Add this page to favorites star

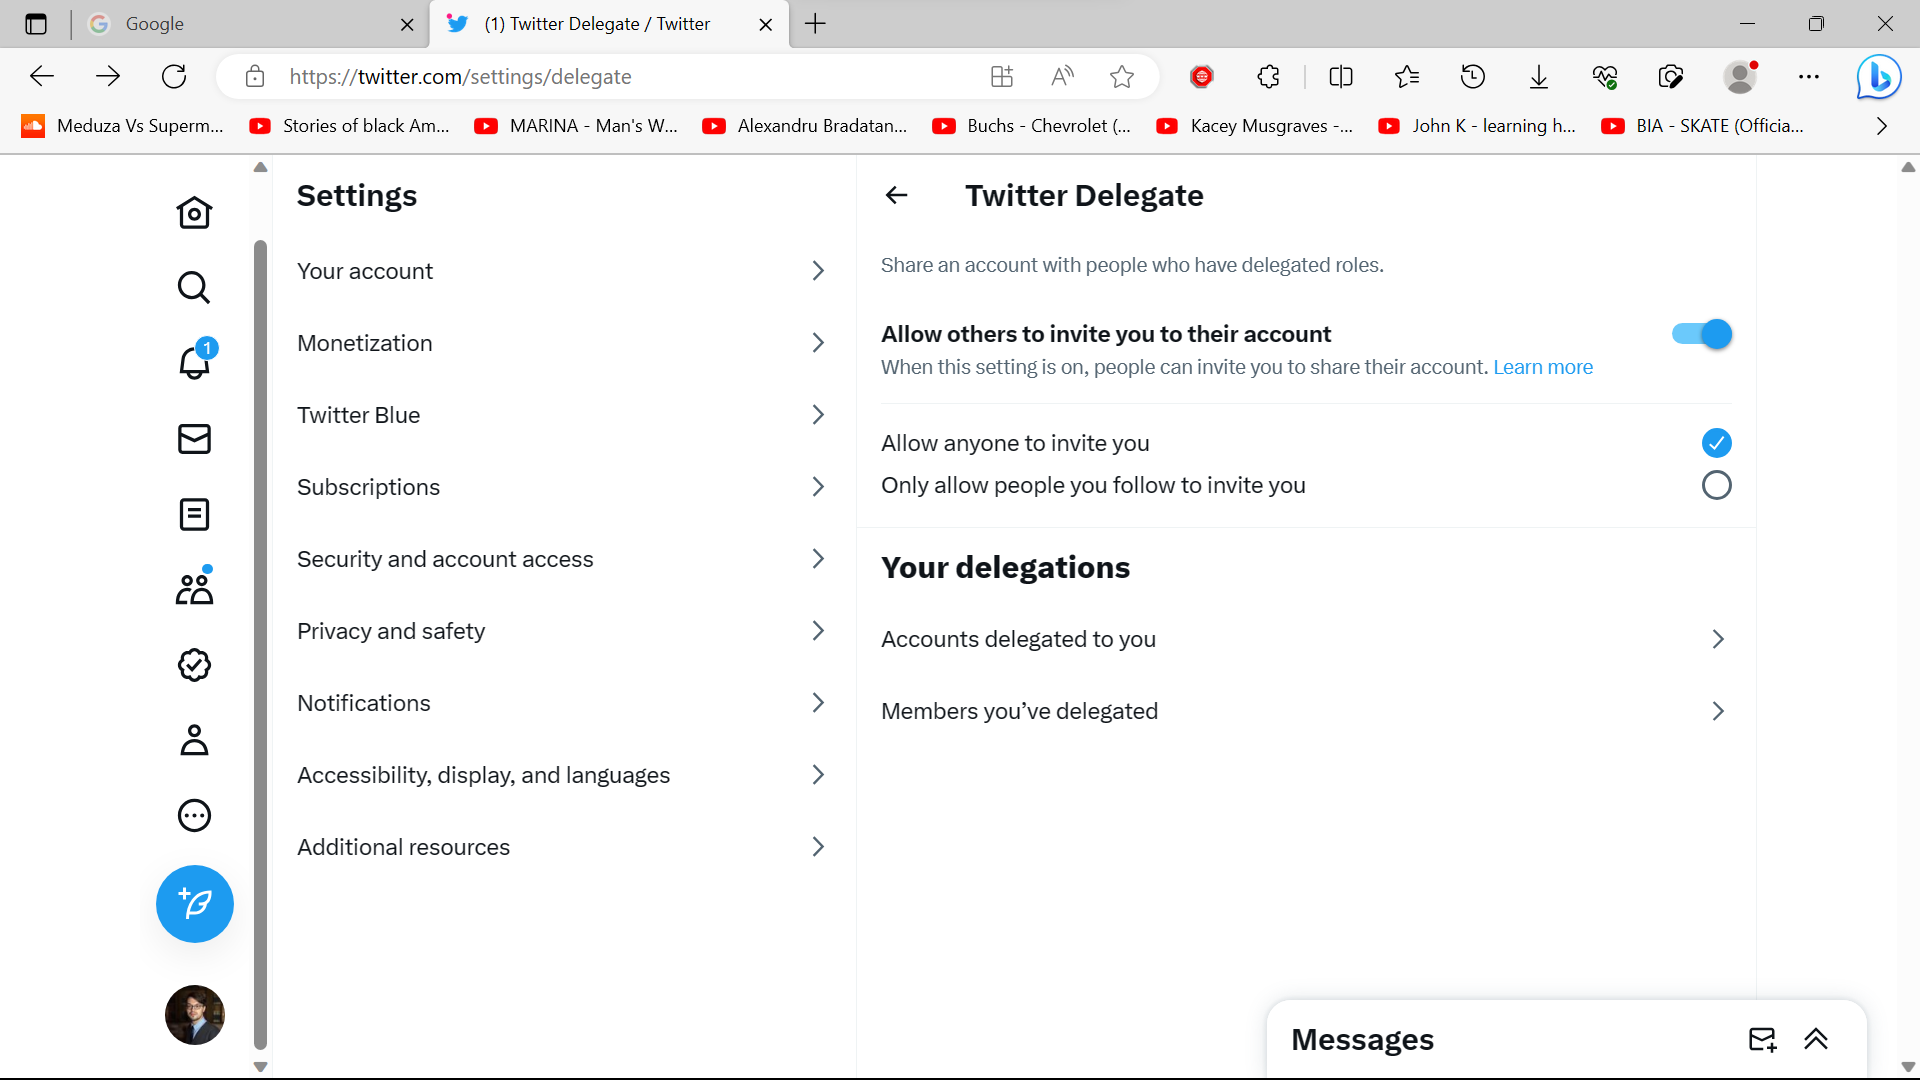1122,77
